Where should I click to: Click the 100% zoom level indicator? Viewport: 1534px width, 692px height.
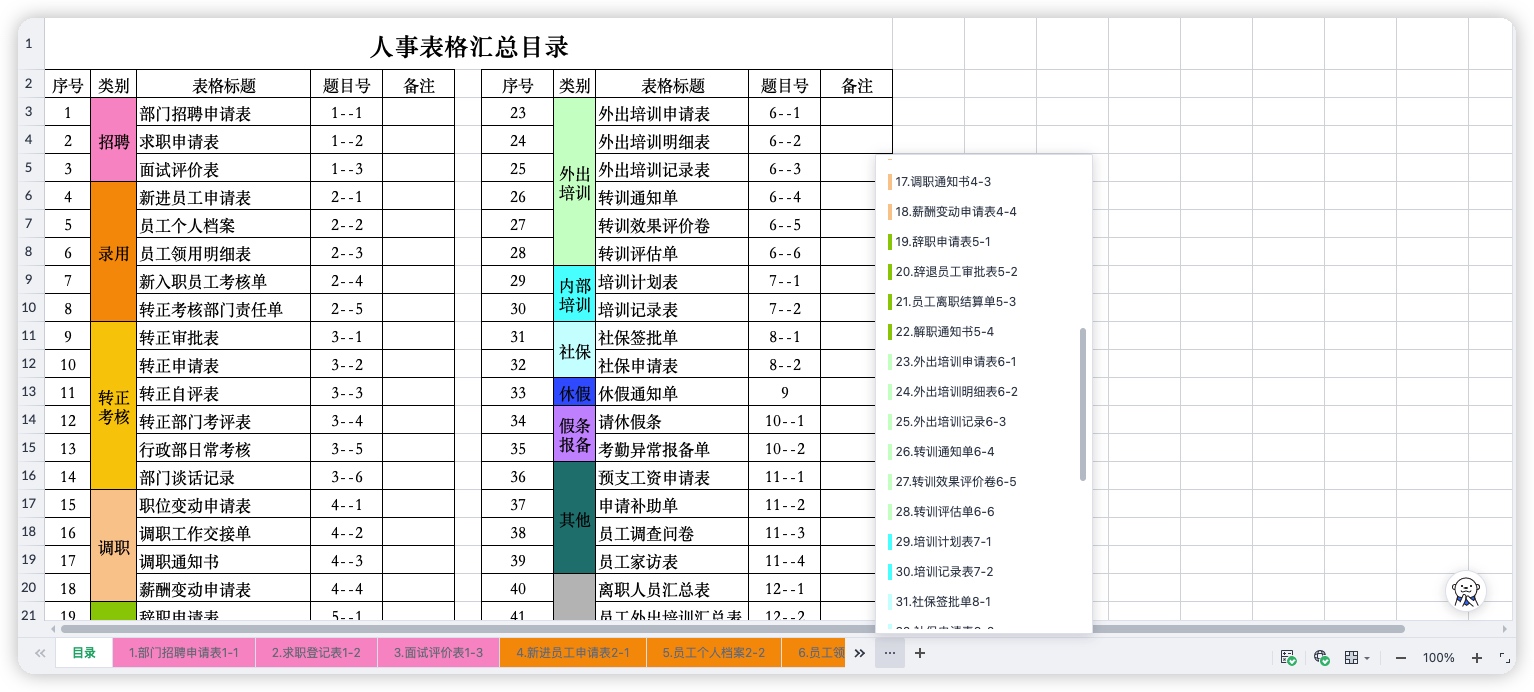1439,658
